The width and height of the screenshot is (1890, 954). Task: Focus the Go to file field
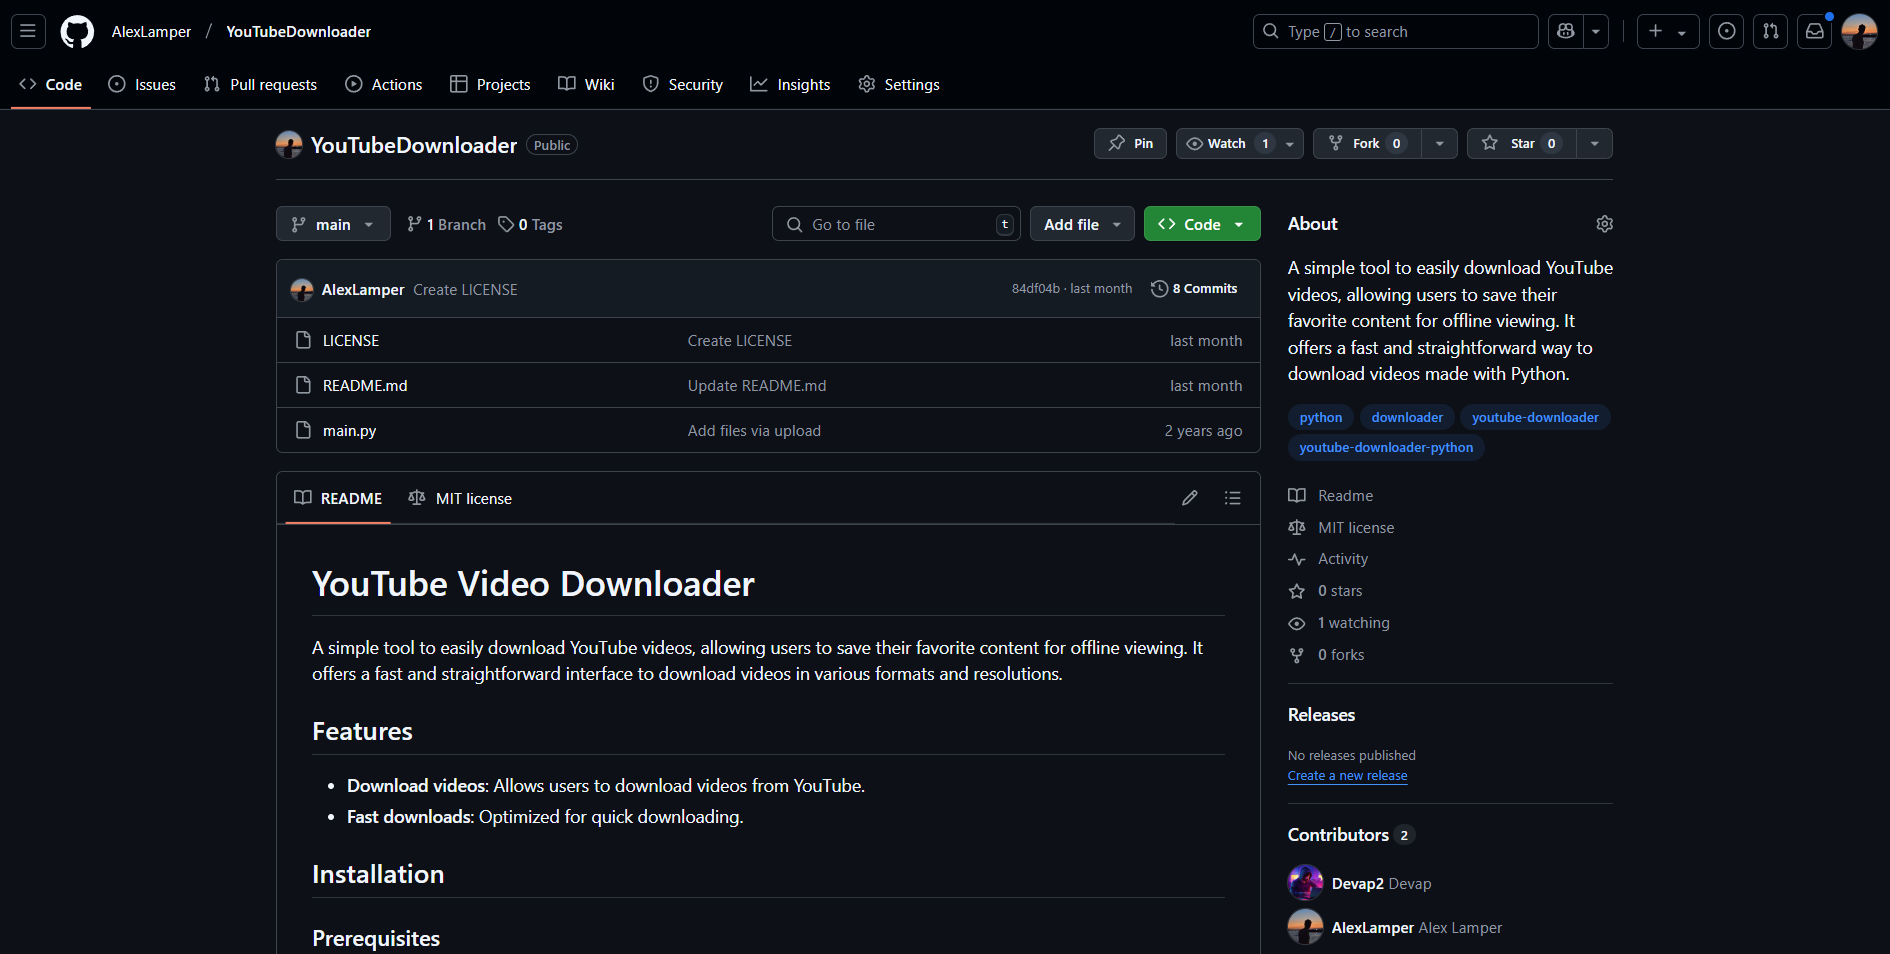896,224
